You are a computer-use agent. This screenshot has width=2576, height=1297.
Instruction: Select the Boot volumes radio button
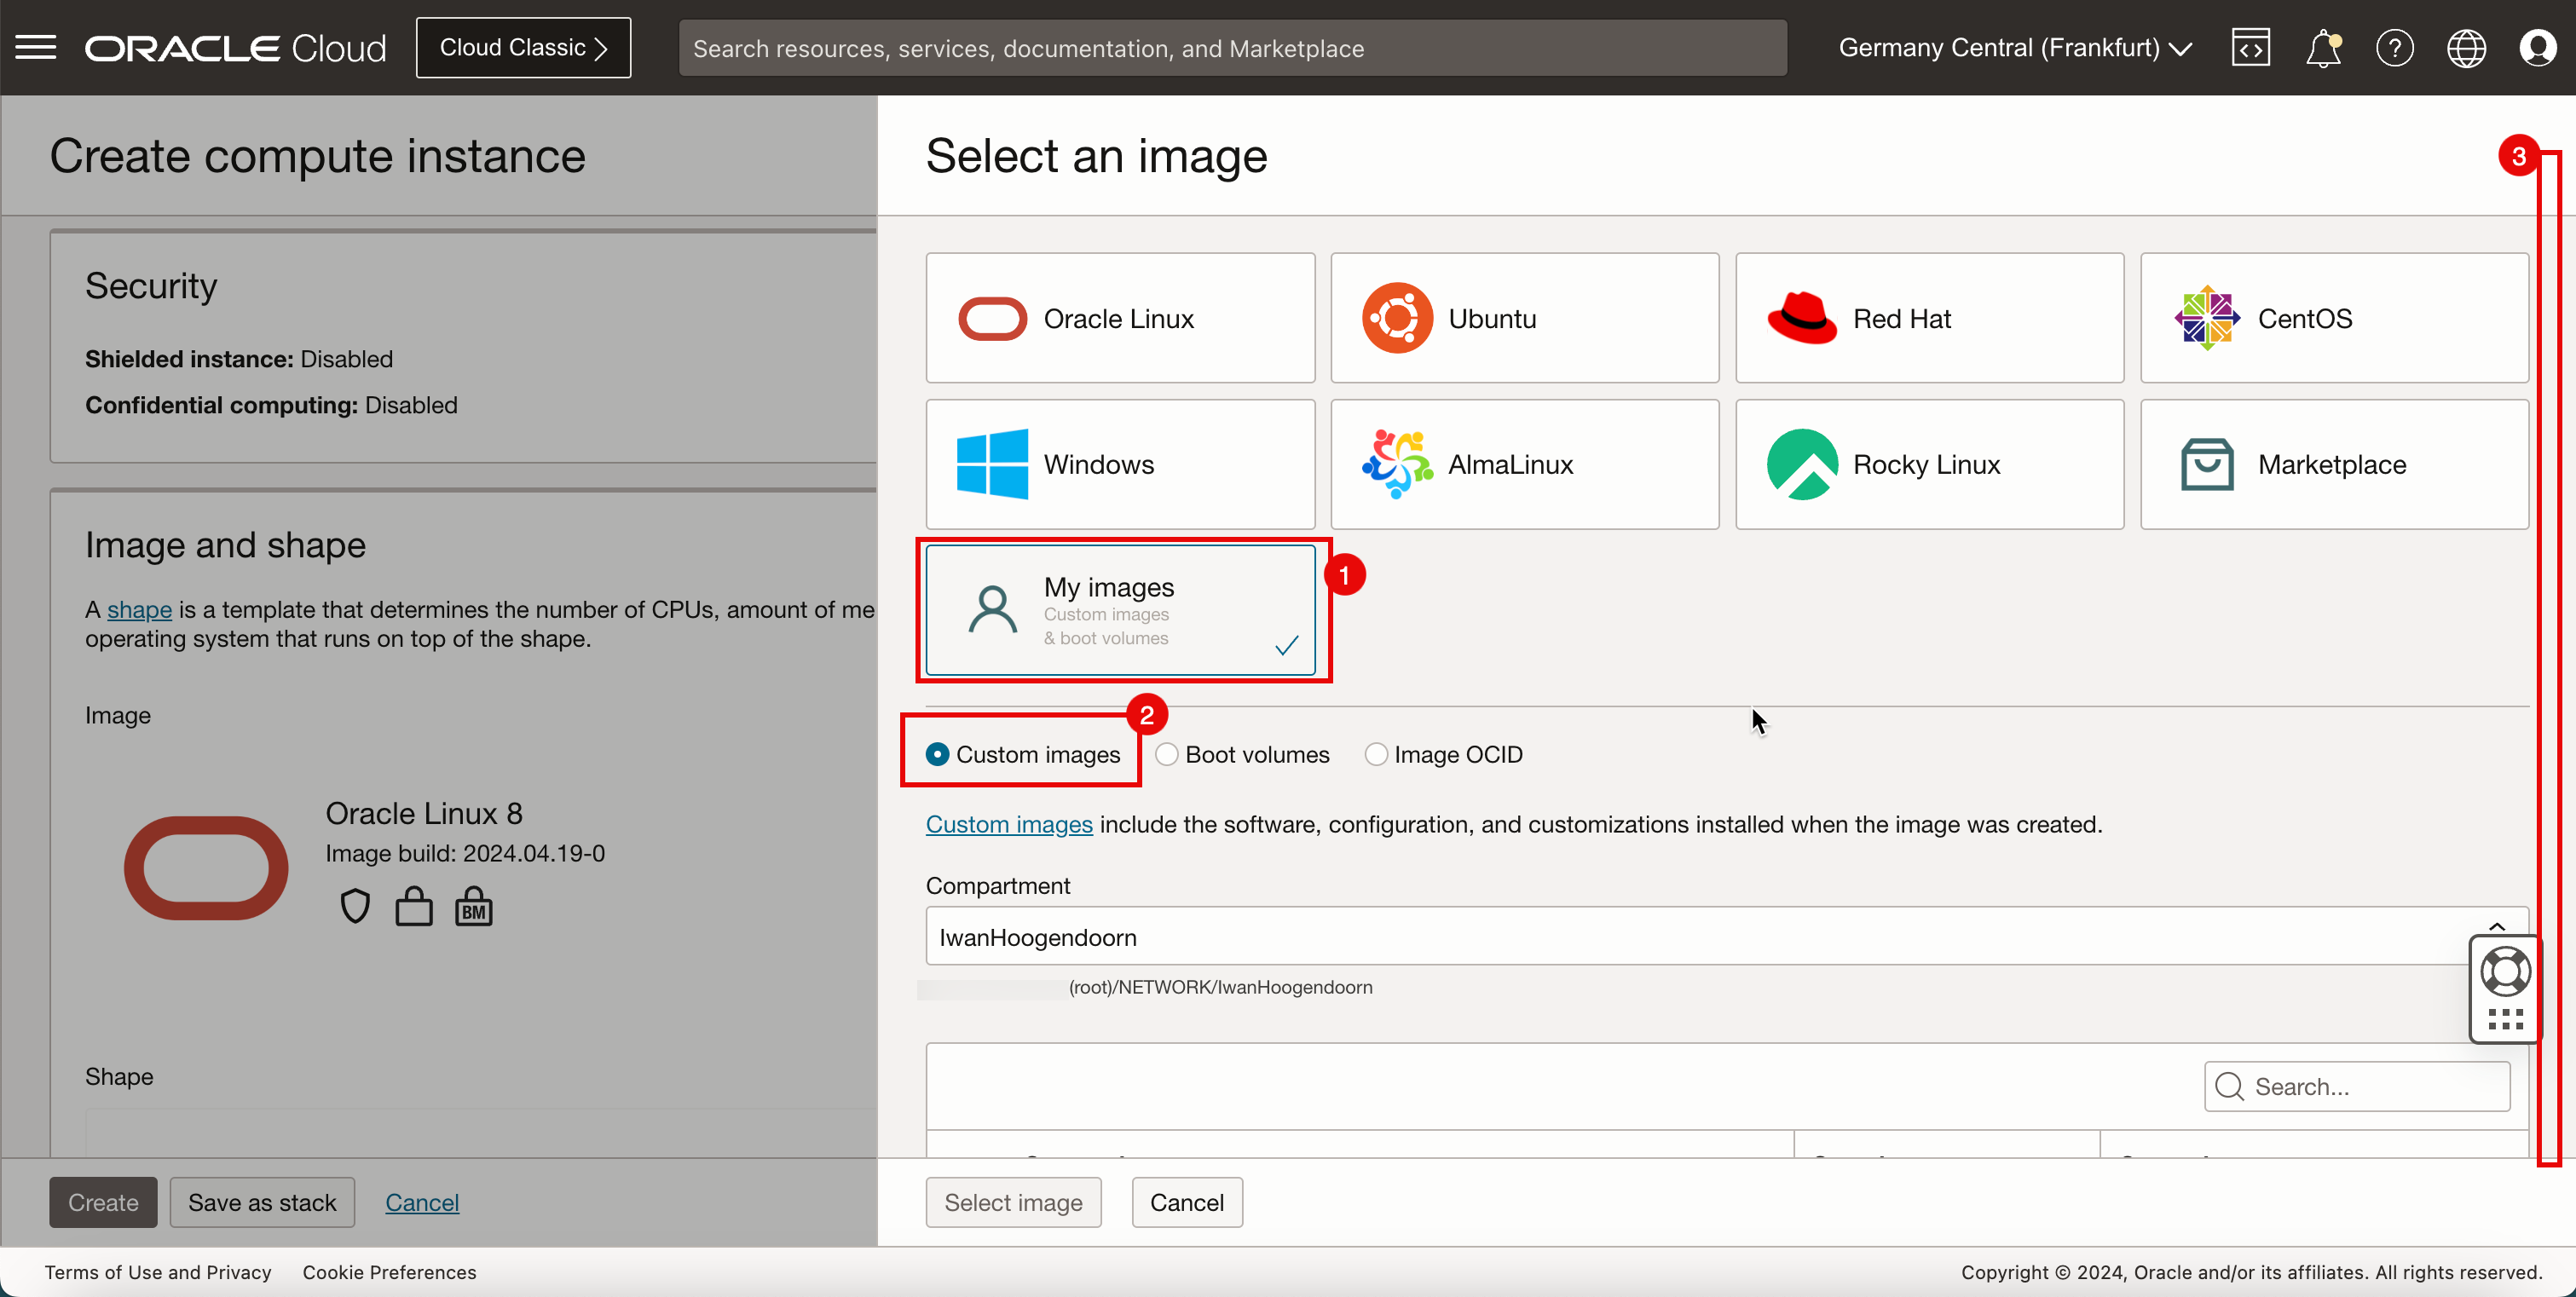pyautogui.click(x=1166, y=754)
